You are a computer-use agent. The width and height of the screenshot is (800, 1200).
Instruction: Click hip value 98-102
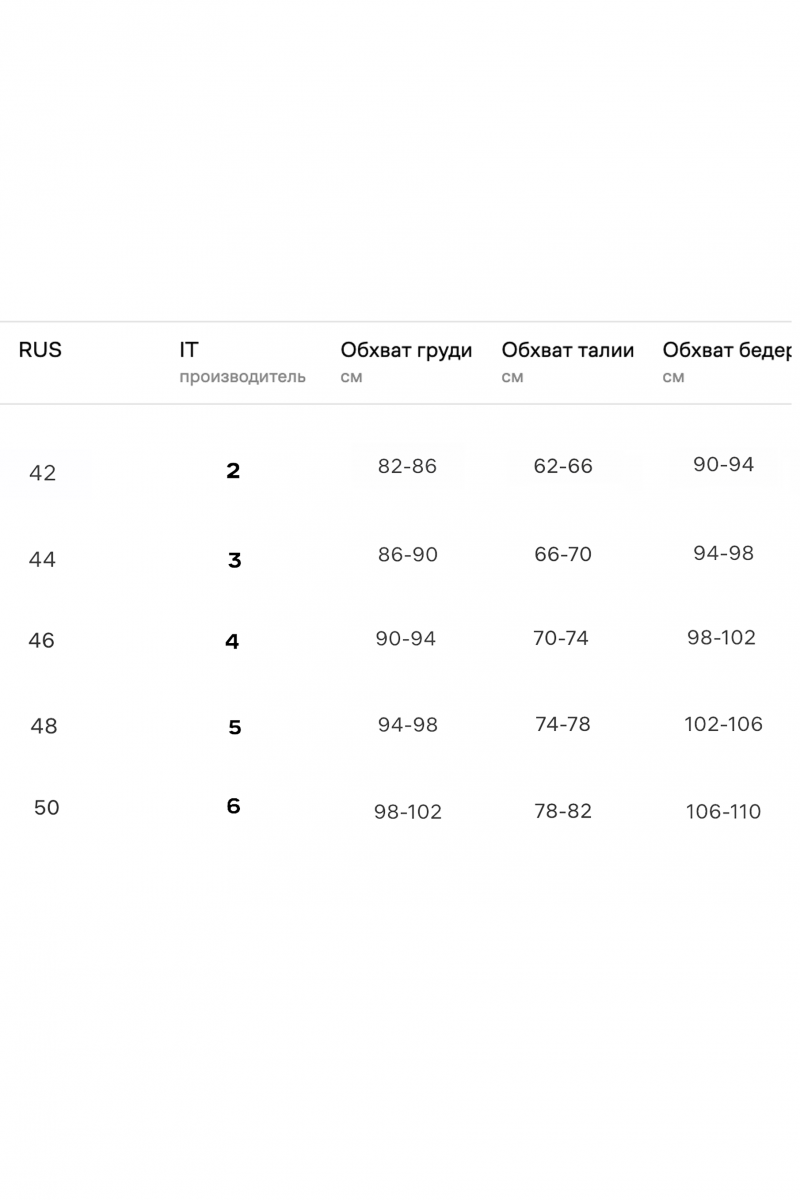[x=721, y=638]
